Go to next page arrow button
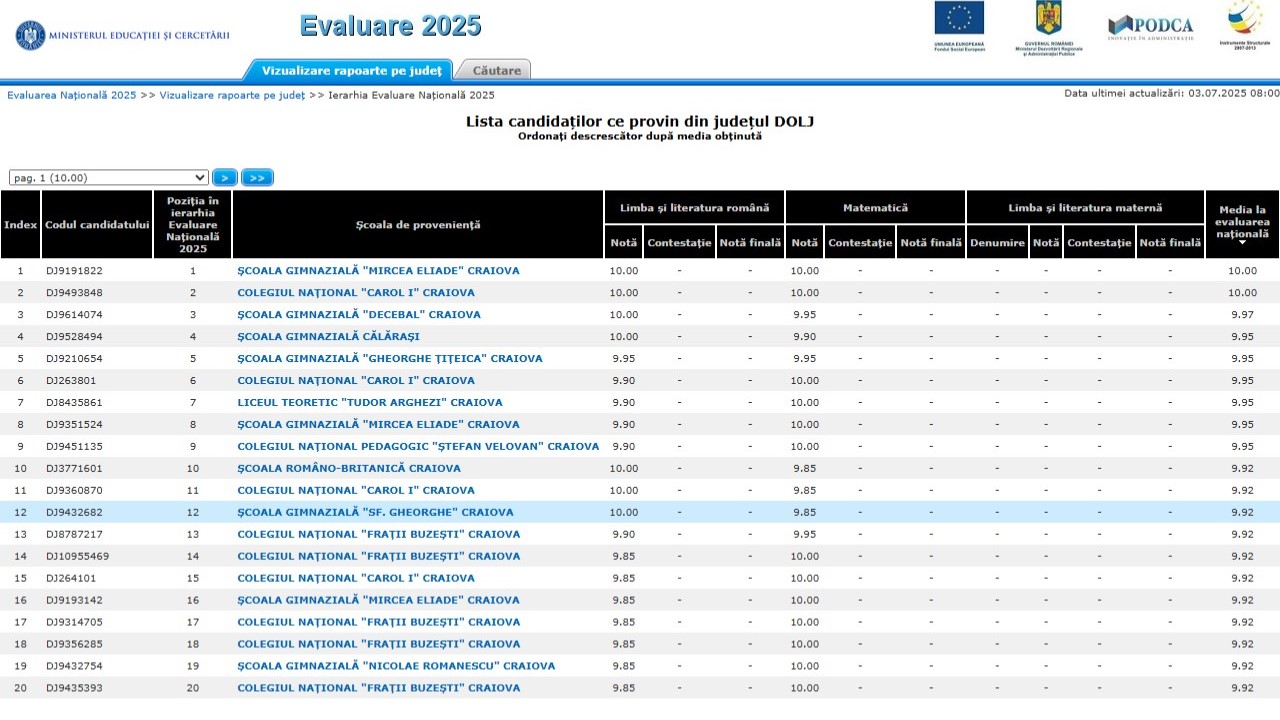Image resolution: width=1280 pixels, height=720 pixels. [x=225, y=178]
